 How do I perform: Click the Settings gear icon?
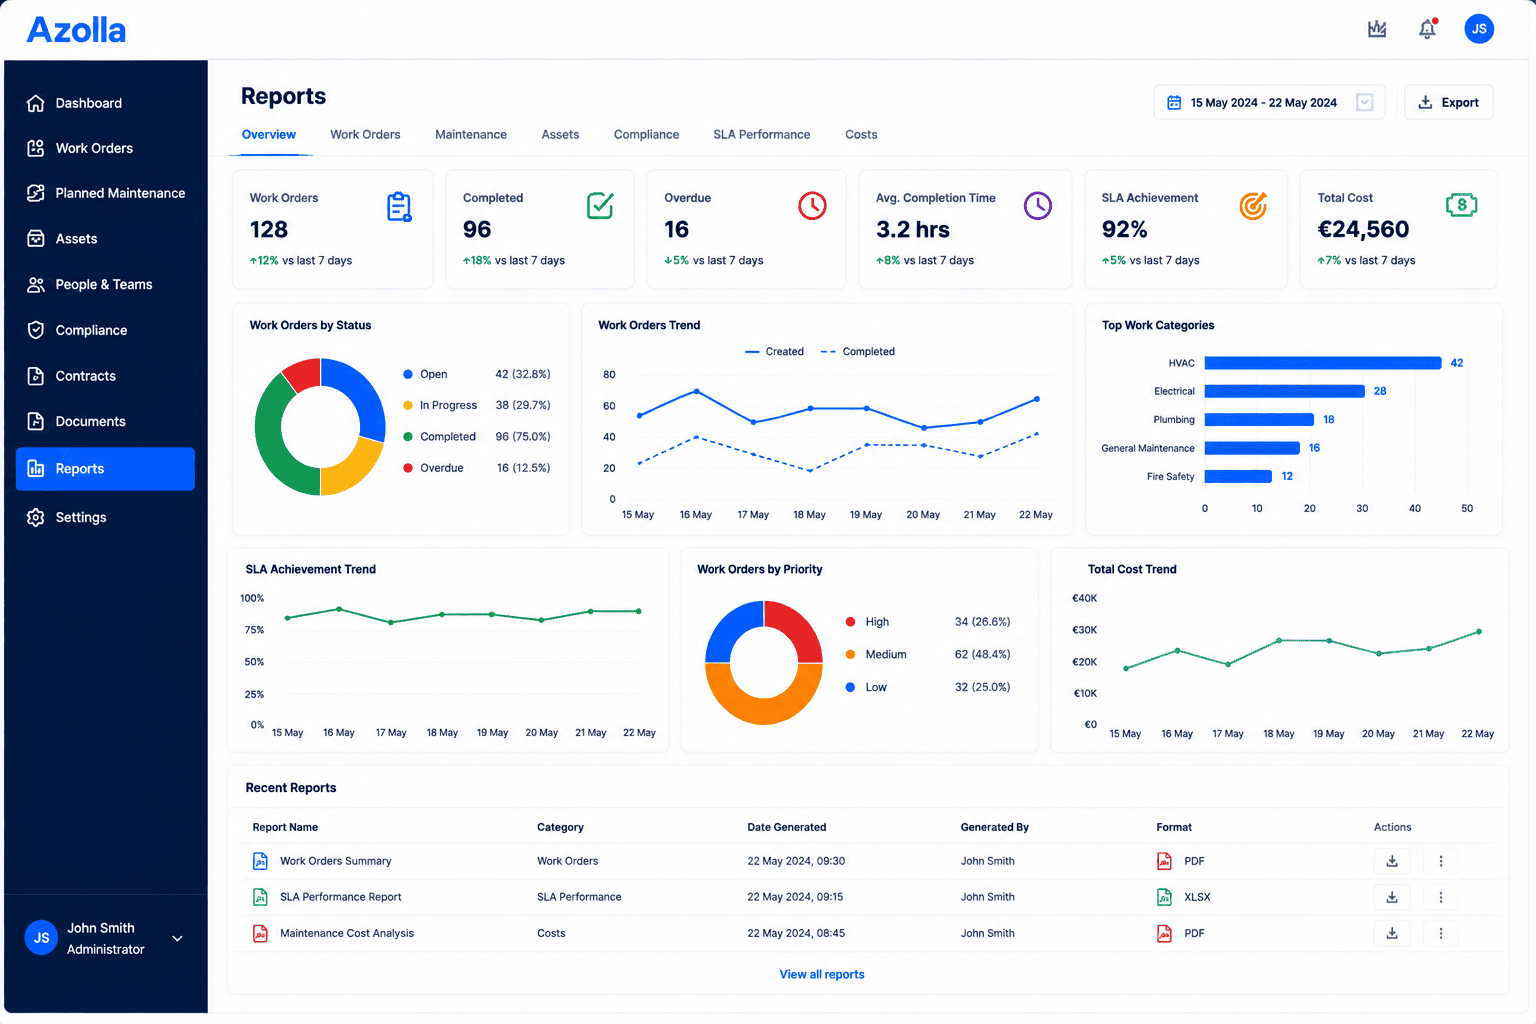click(36, 517)
